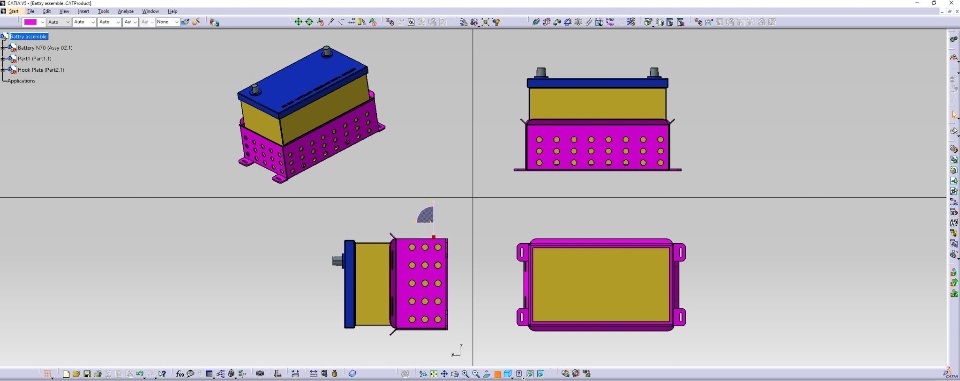This screenshot has width=960, height=381.
Task: Toggle the orange Shading view mode icon
Action: click(498, 374)
